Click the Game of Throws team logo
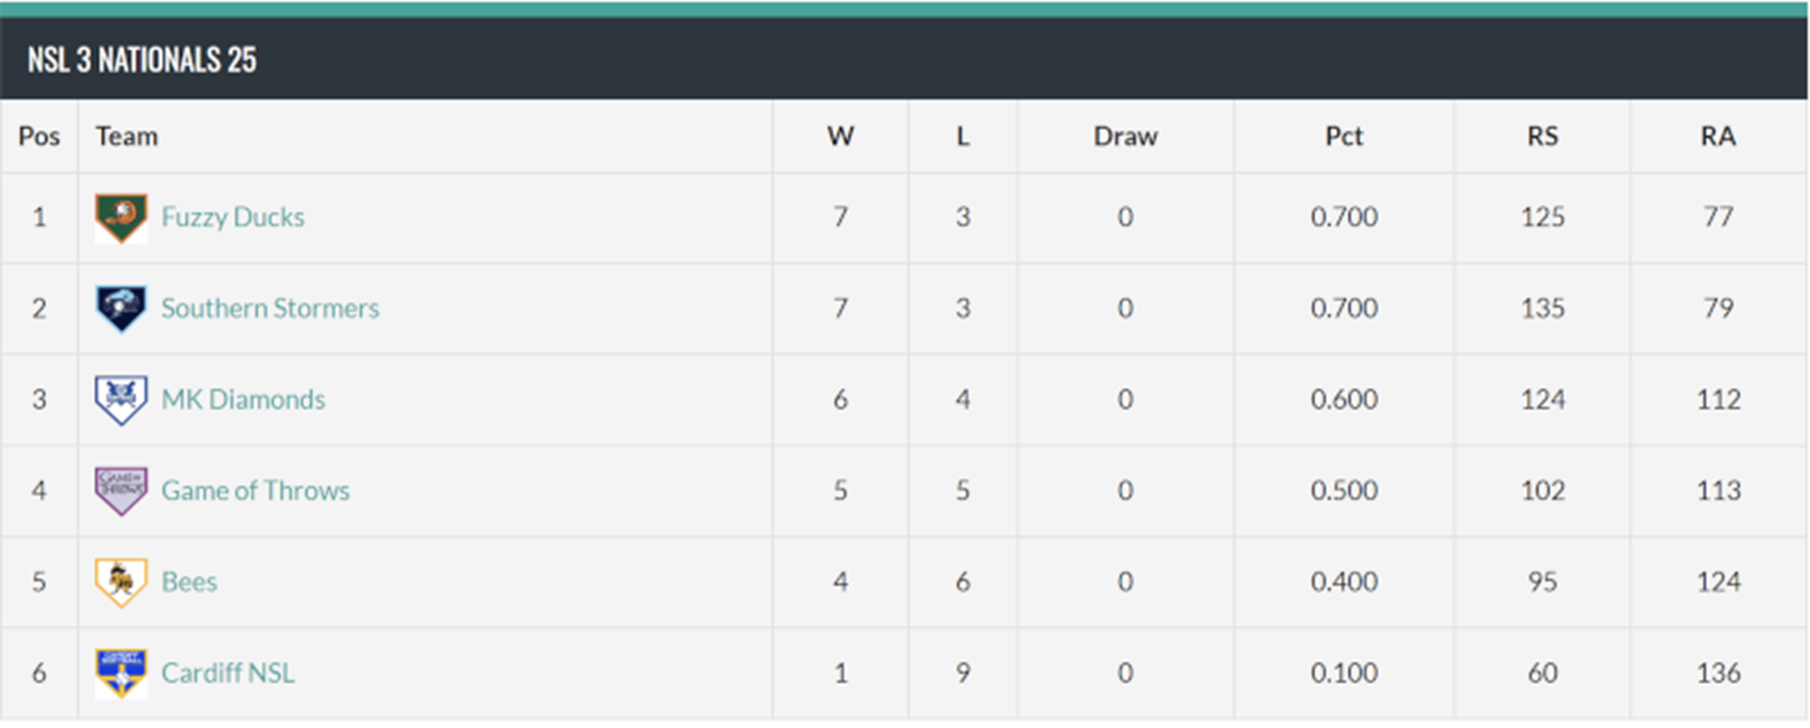The width and height of the screenshot is (1810, 728). pos(121,491)
